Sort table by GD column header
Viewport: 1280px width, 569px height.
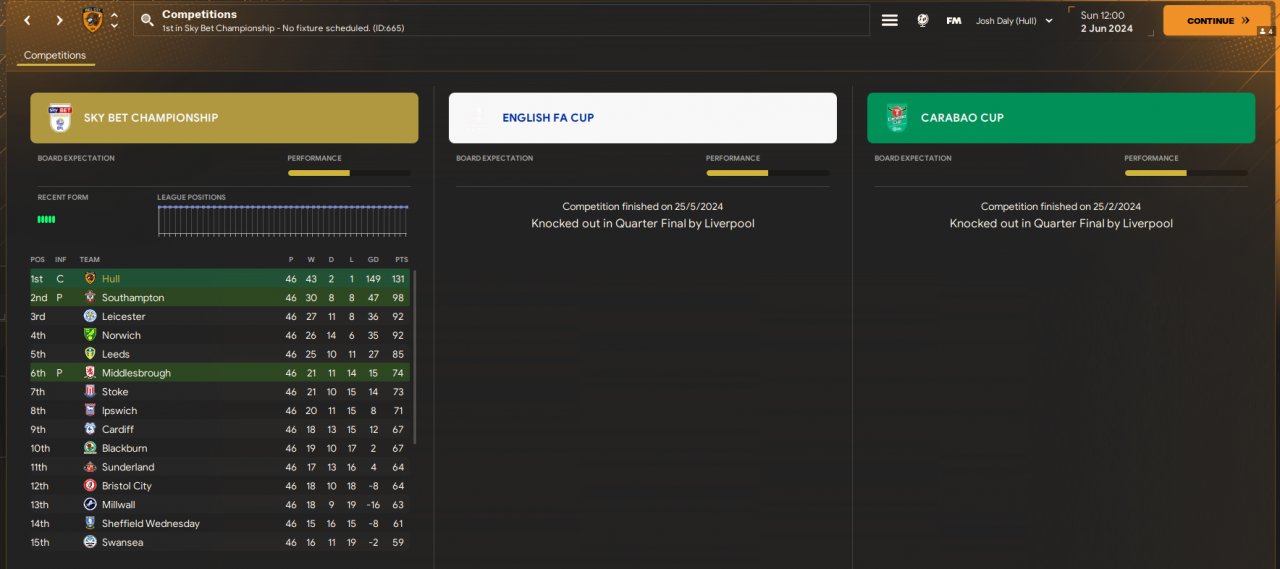point(372,260)
